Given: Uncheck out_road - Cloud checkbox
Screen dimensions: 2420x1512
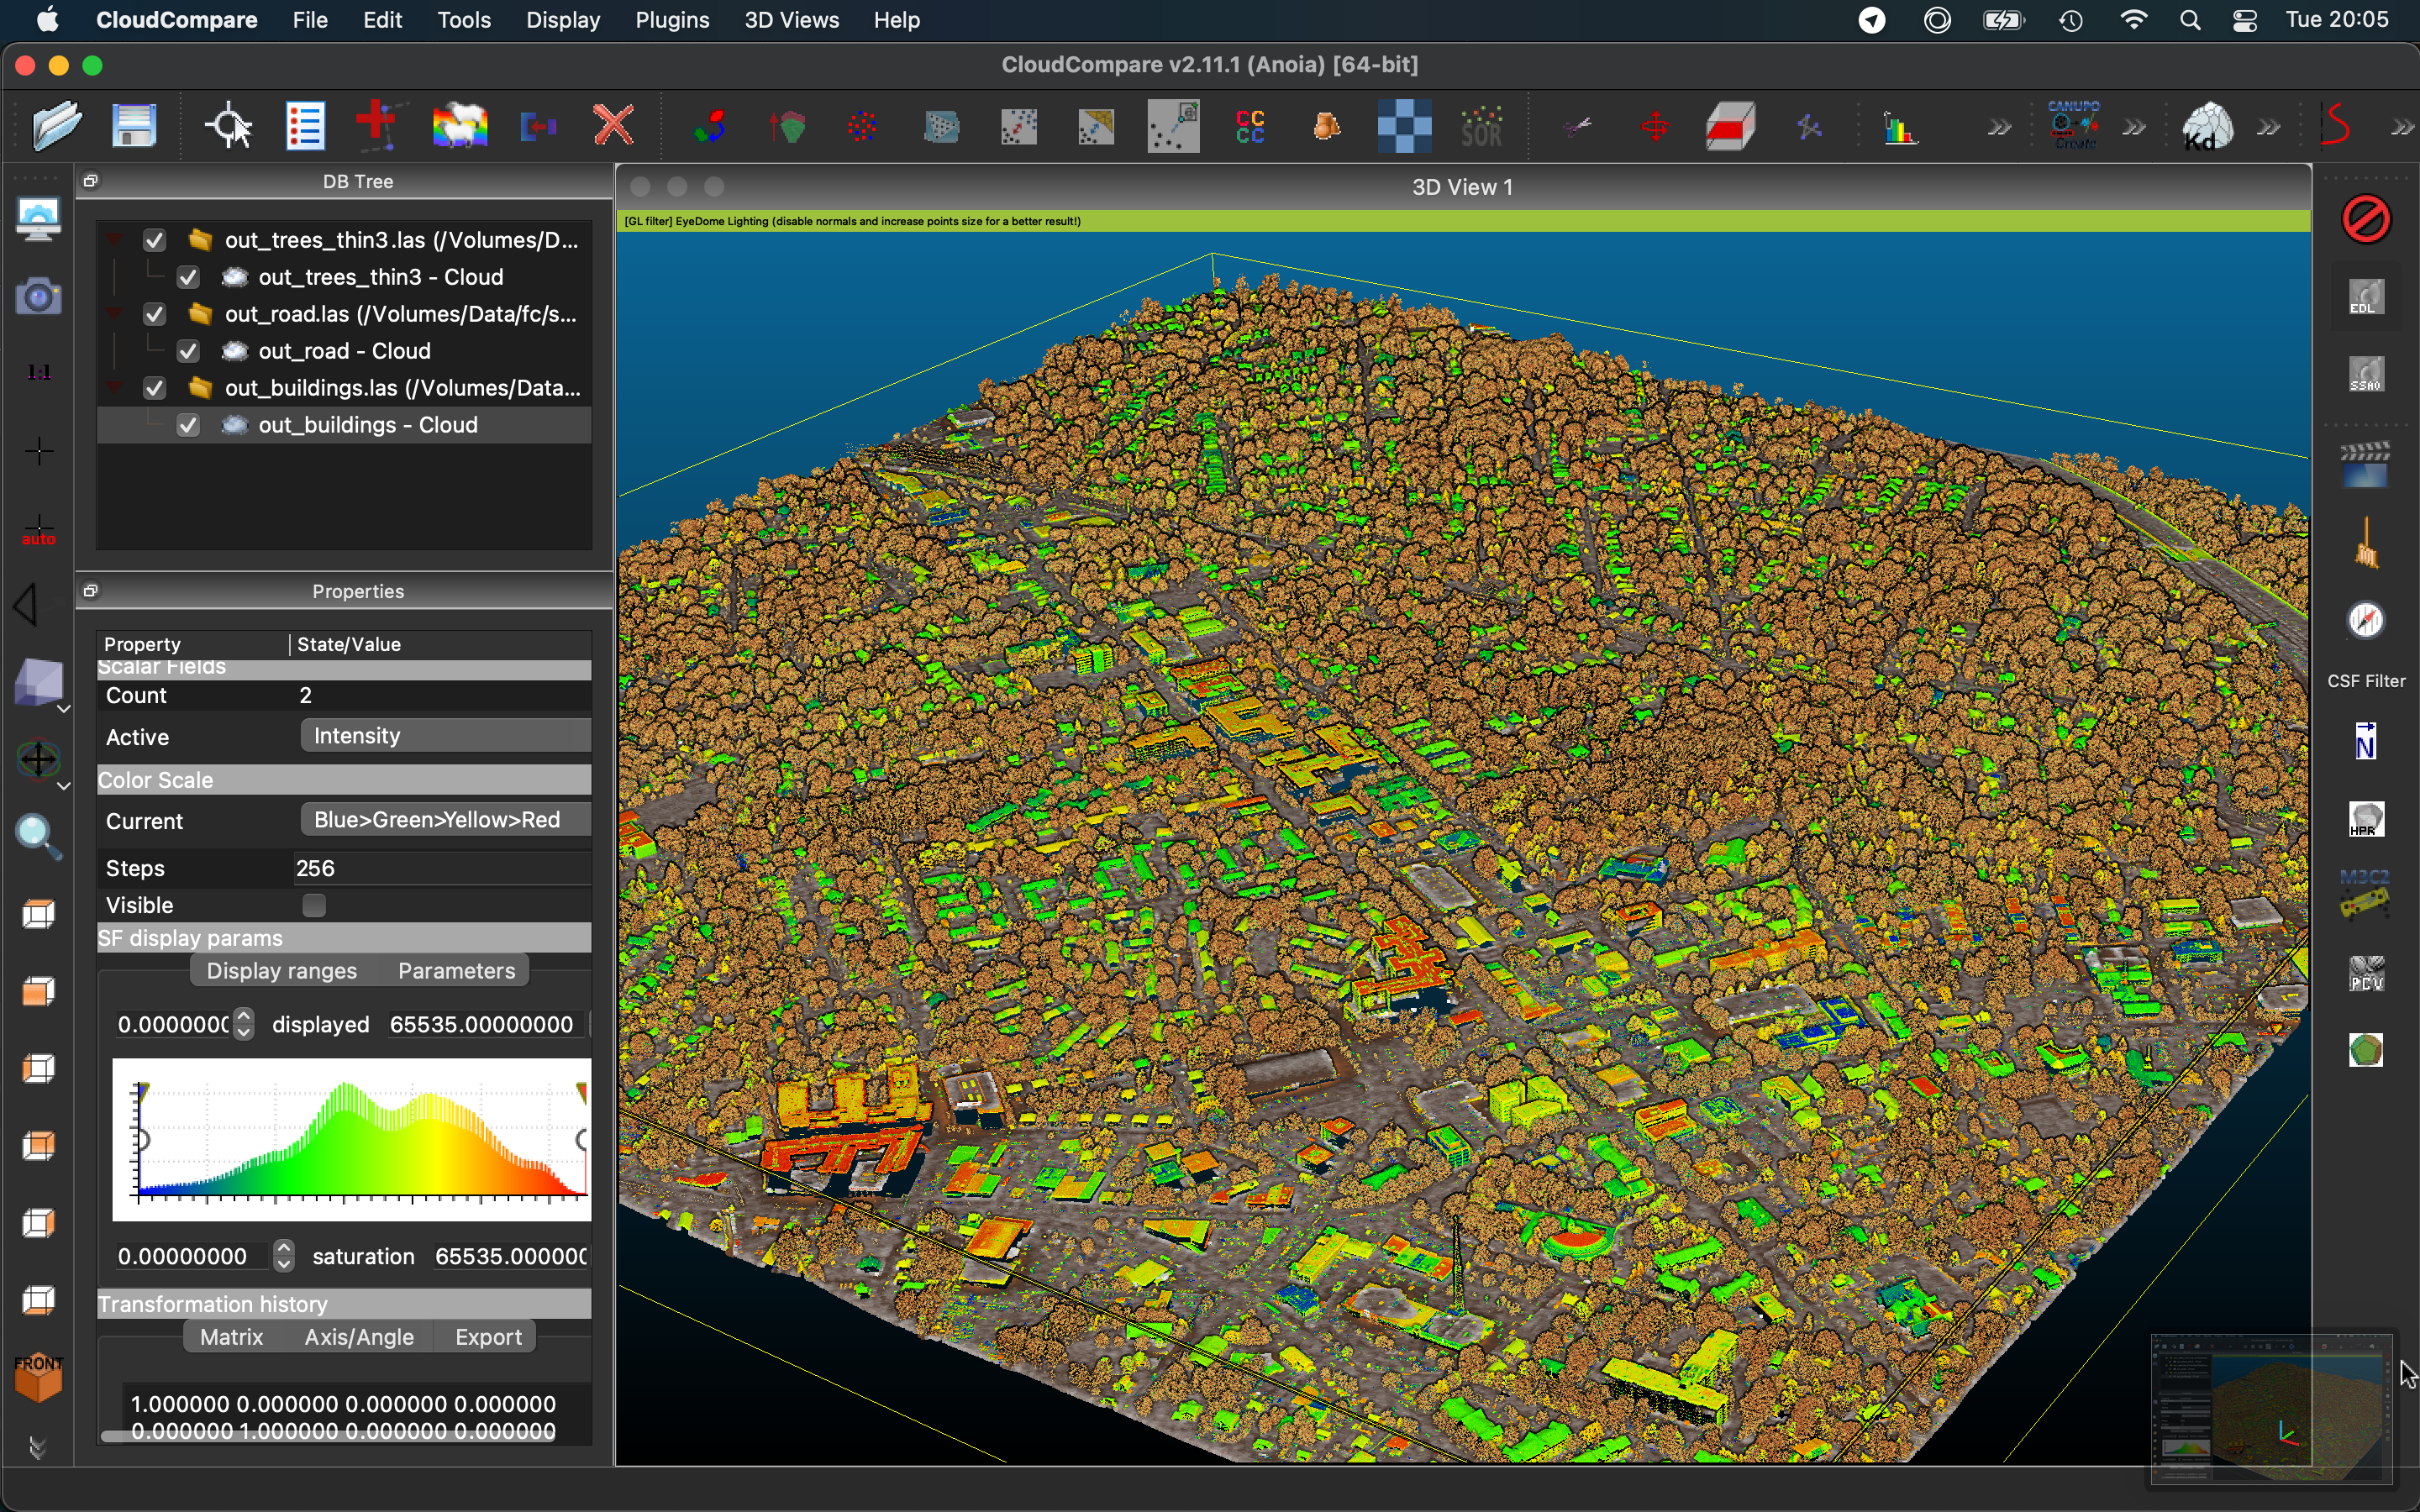Looking at the screenshot, I should [x=188, y=351].
